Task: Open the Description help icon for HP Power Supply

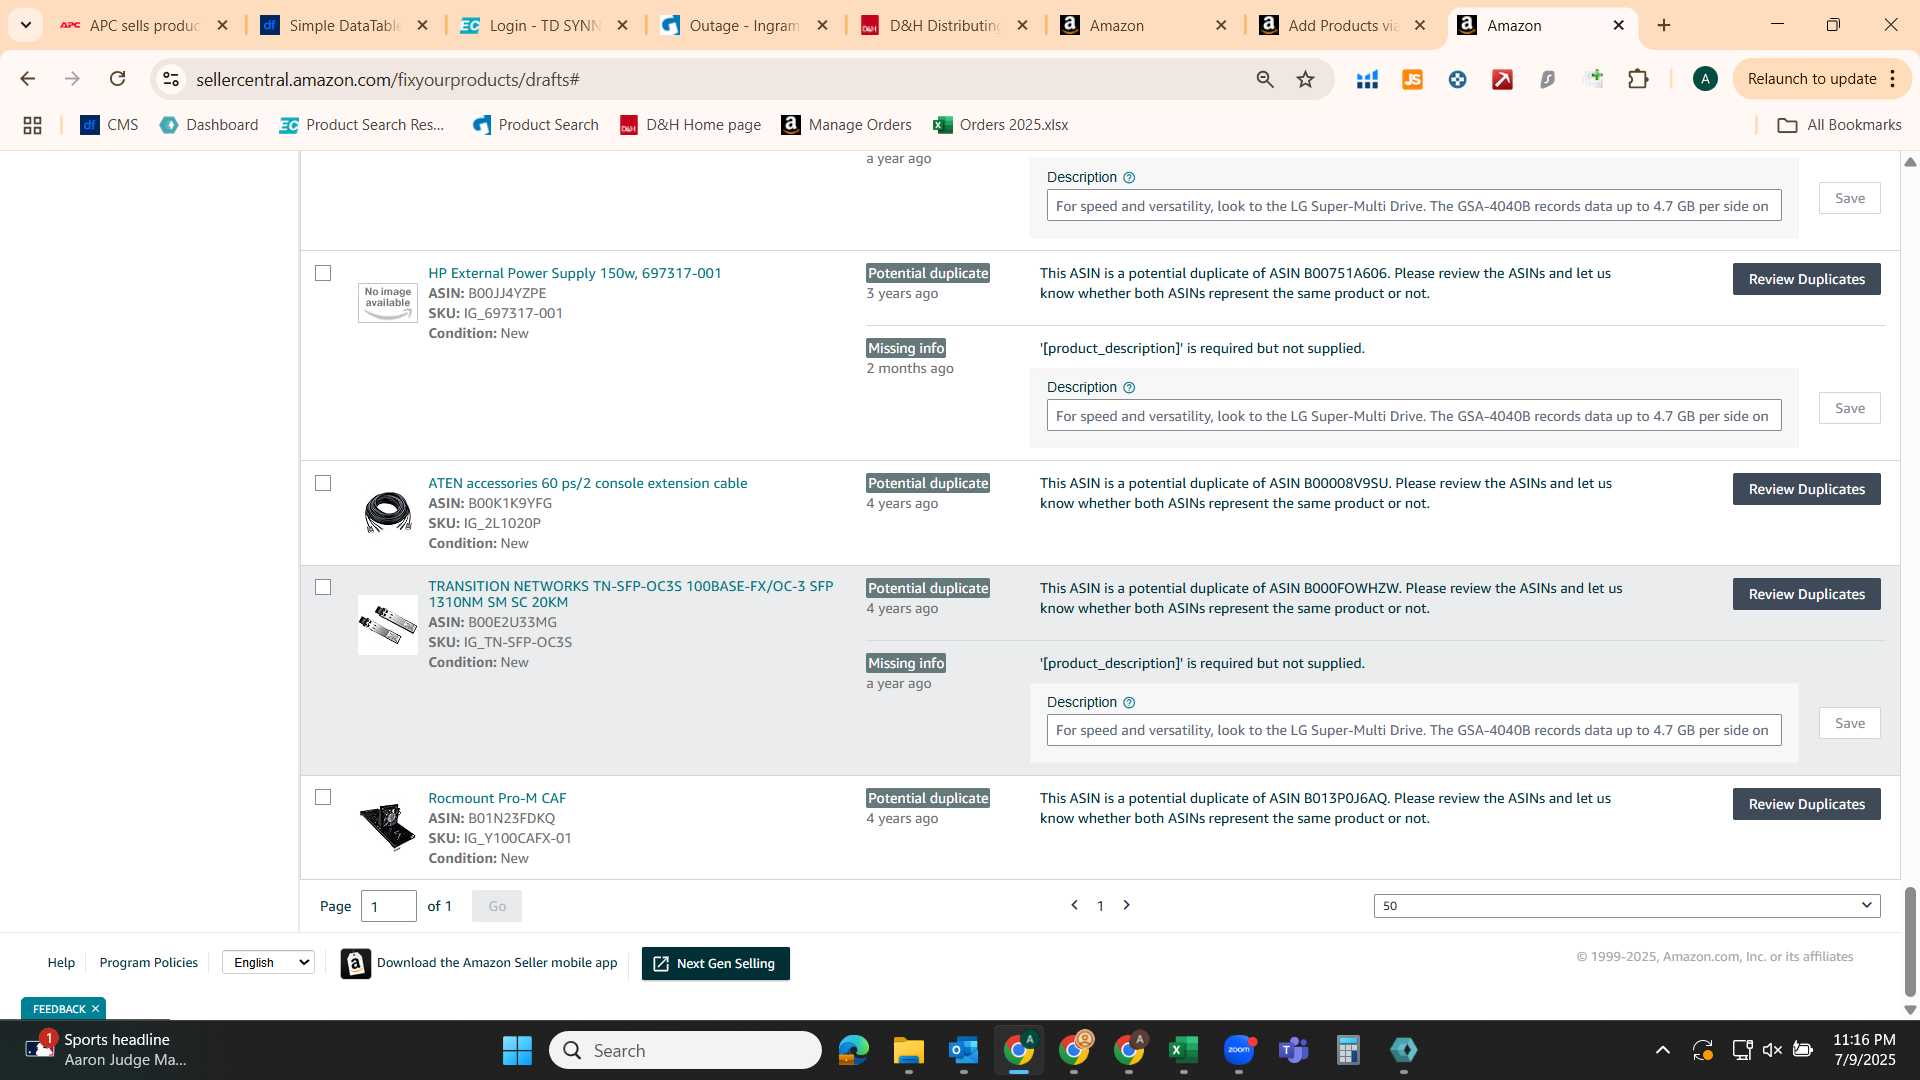Action: point(1129,388)
